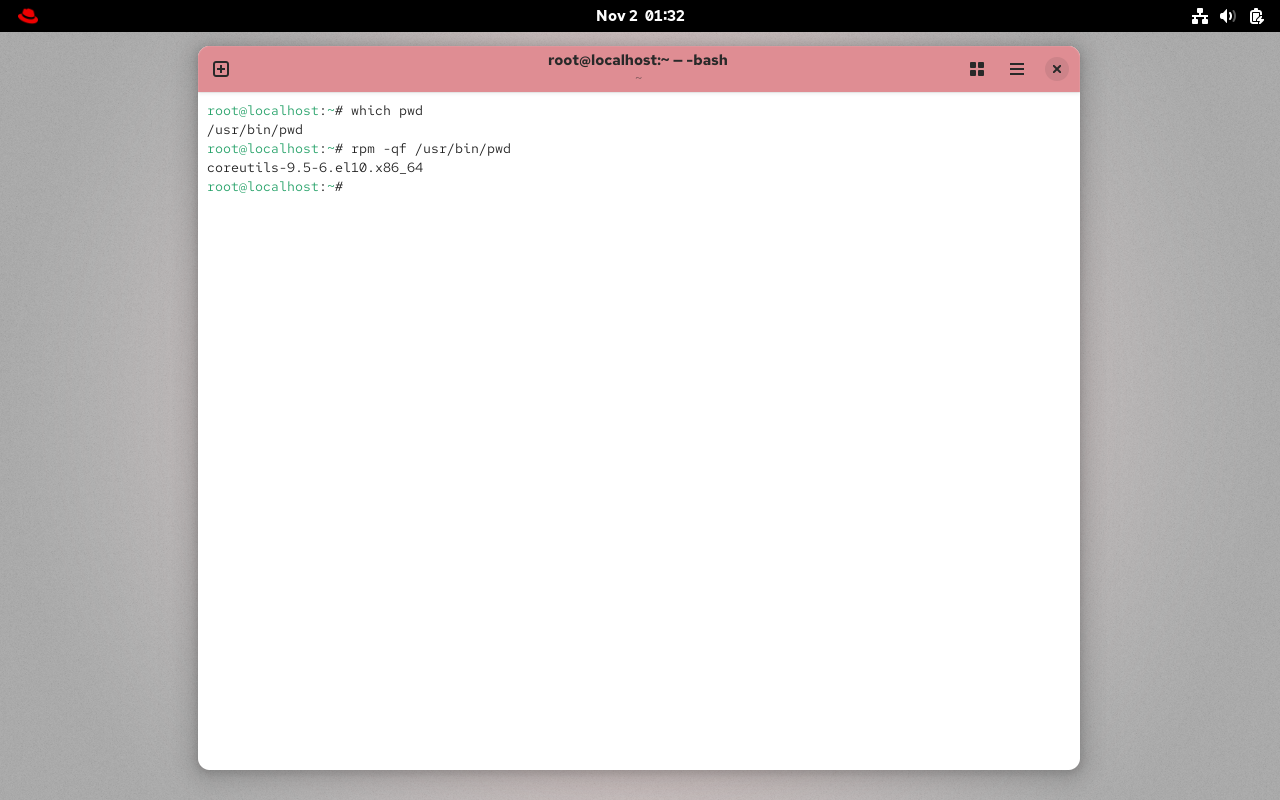Expand the tilde path subtitle under the title
The image size is (1280, 800).
(x=638, y=77)
